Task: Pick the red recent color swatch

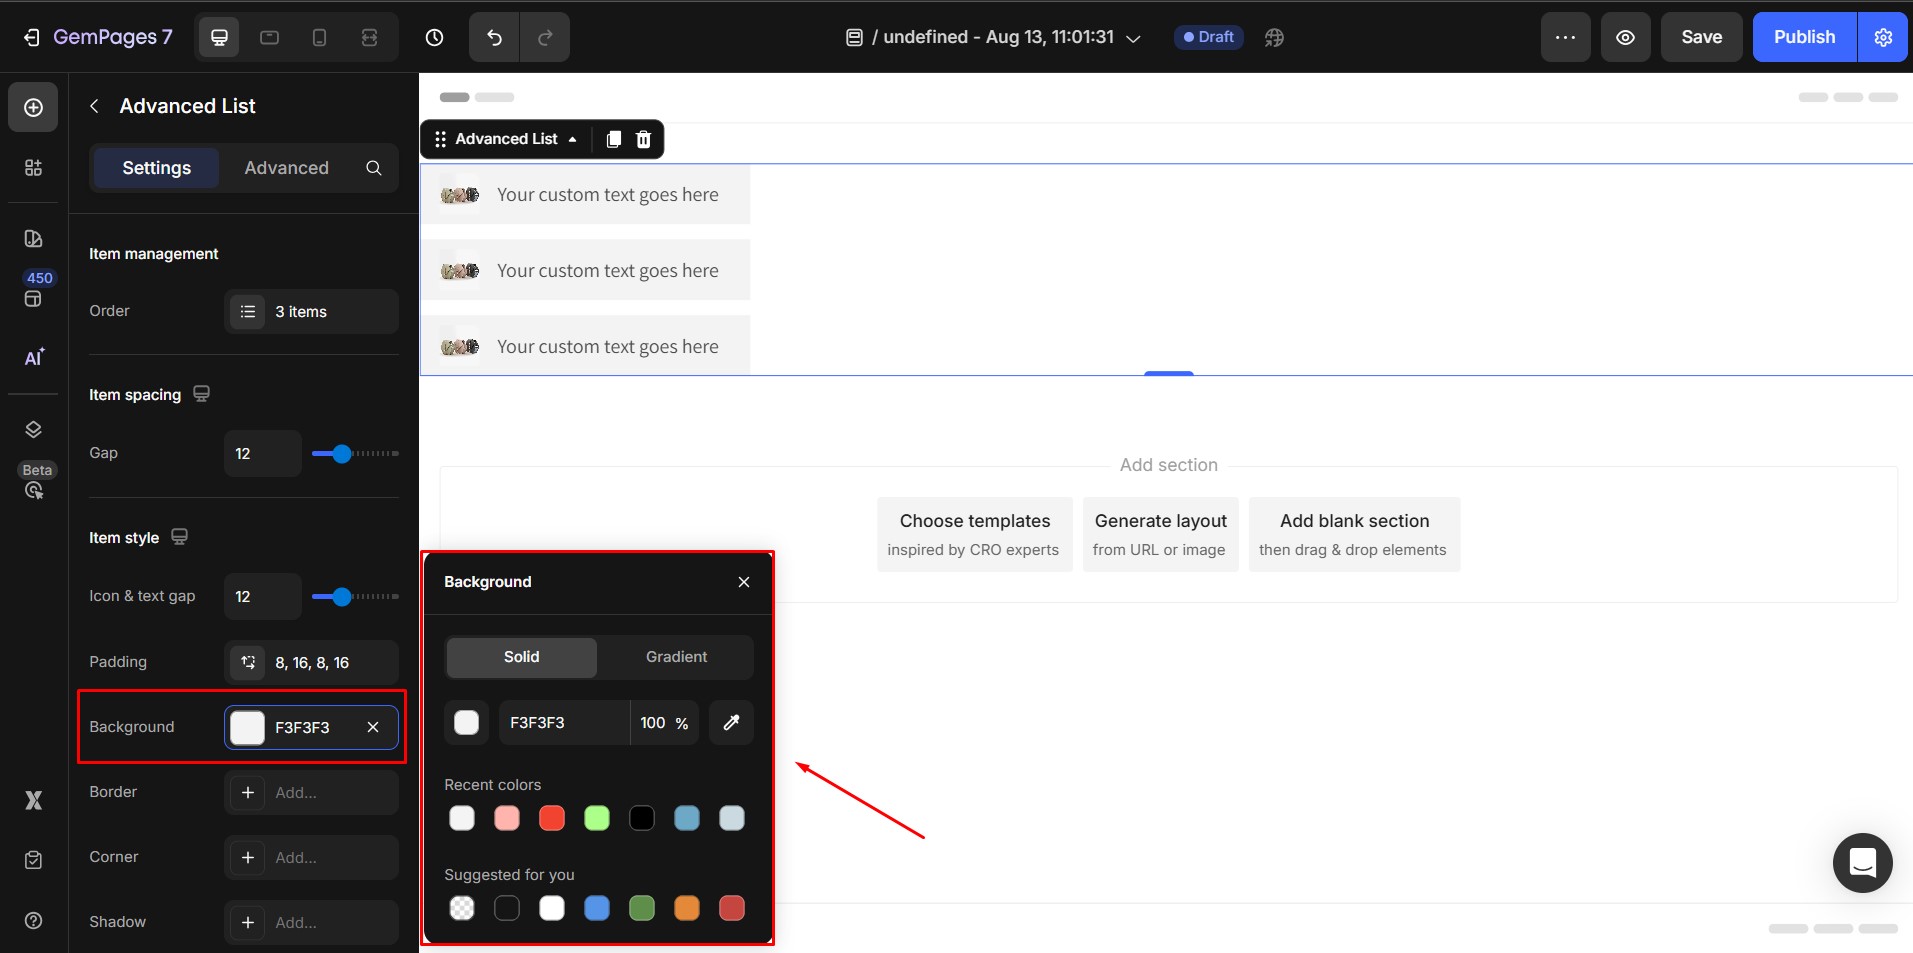Action: (552, 818)
